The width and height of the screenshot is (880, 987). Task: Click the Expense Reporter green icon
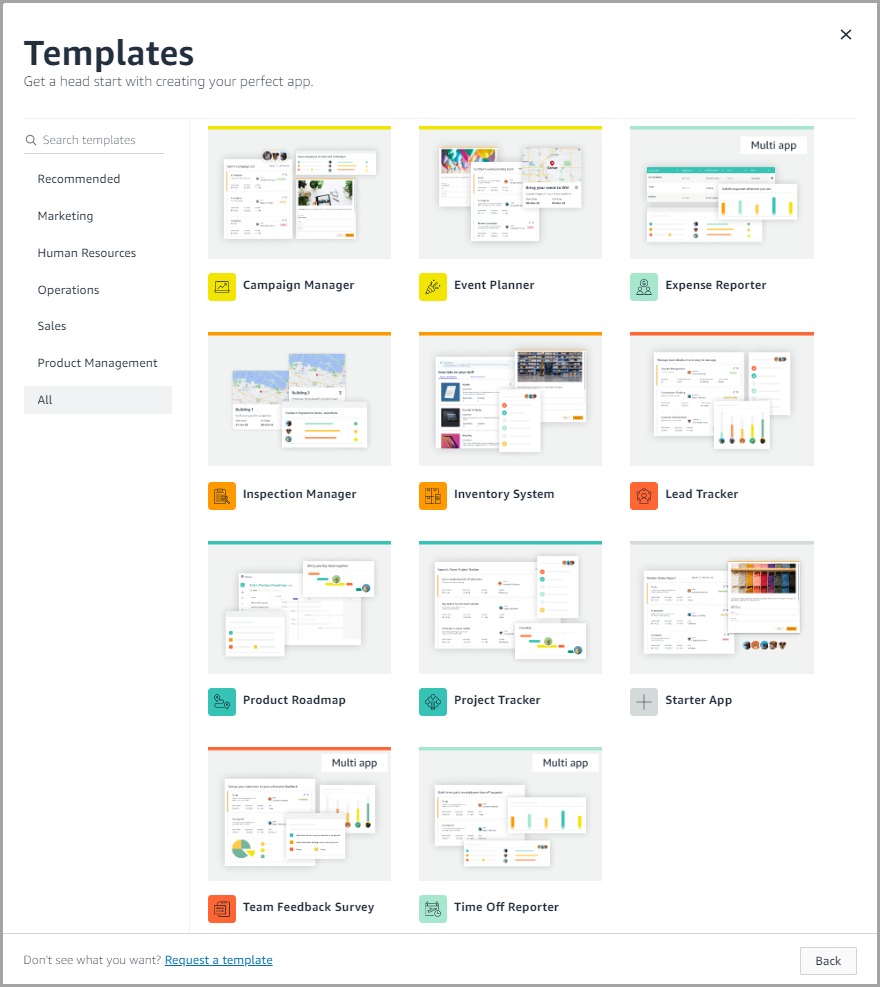644,287
